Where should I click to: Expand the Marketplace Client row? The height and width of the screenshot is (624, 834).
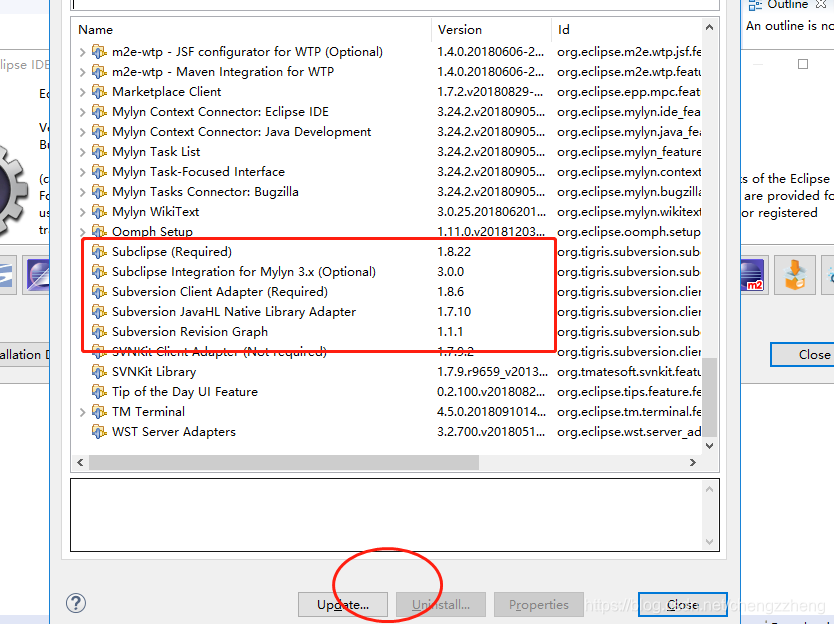click(x=82, y=92)
